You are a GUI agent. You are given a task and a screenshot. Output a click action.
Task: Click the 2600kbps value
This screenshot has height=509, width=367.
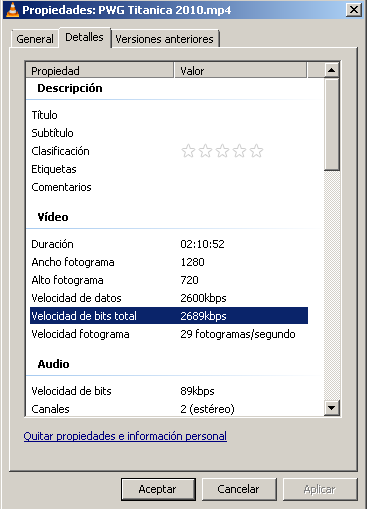coord(203,298)
